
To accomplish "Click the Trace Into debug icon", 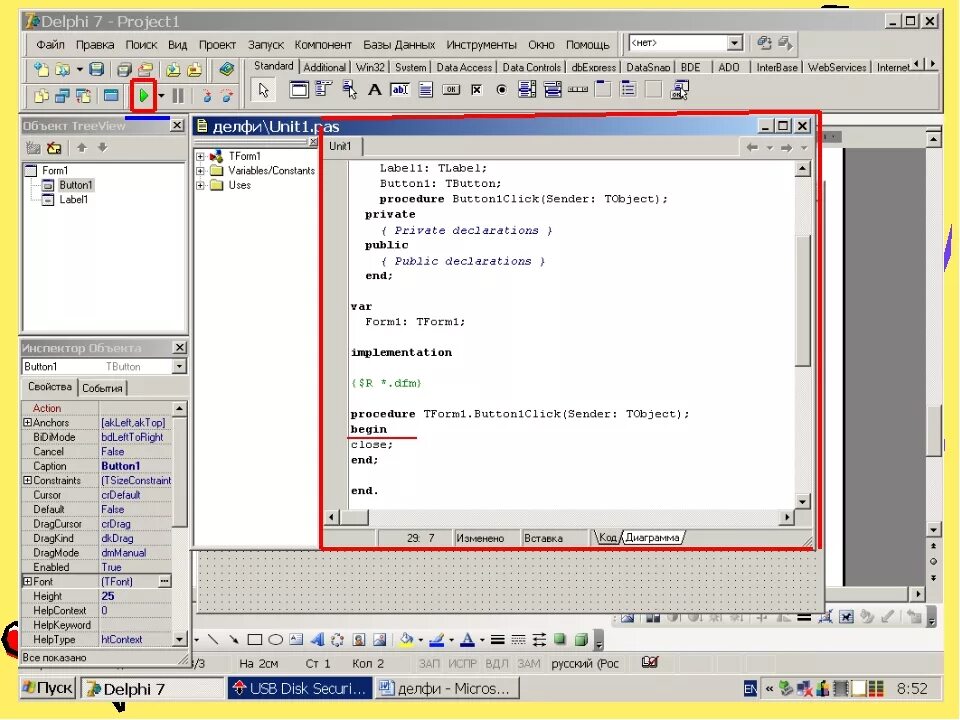I will 207,96.
